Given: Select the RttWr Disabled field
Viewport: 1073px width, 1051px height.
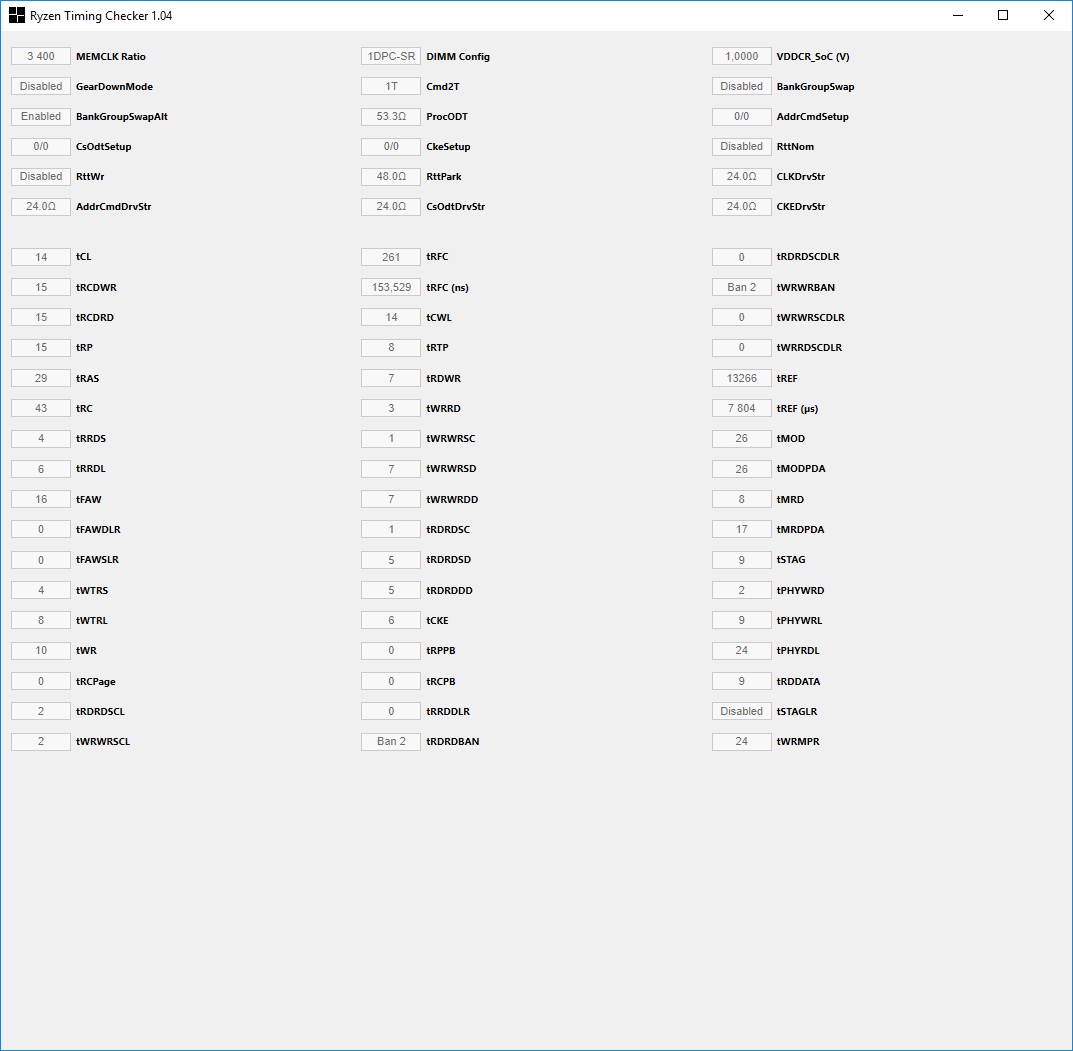Looking at the screenshot, I should 41,177.
